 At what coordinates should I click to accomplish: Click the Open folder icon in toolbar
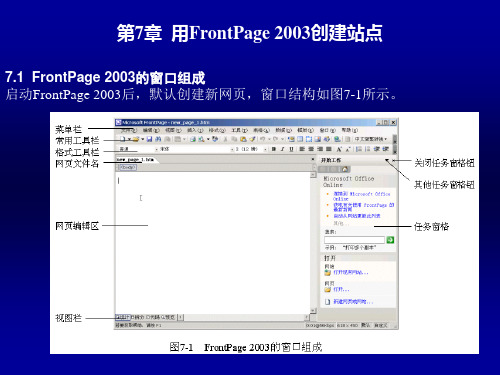point(135,139)
